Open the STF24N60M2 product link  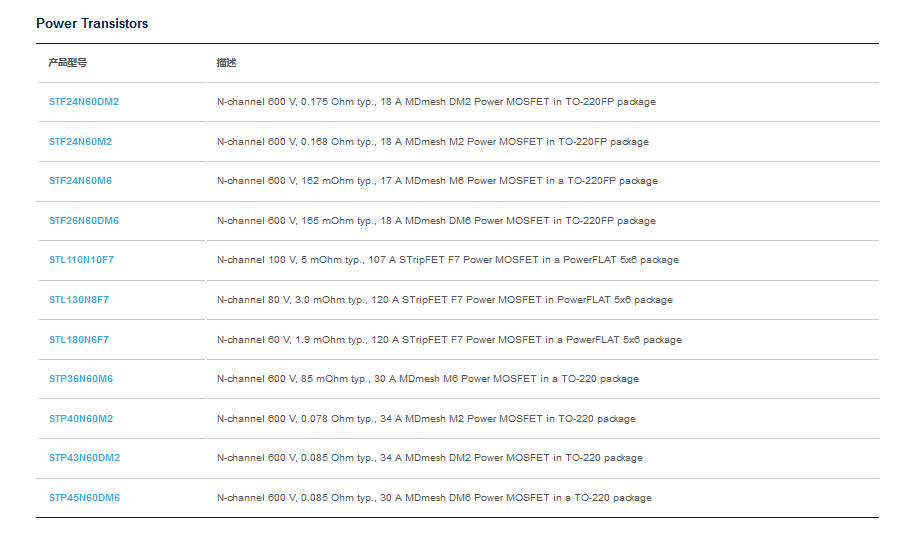80,142
